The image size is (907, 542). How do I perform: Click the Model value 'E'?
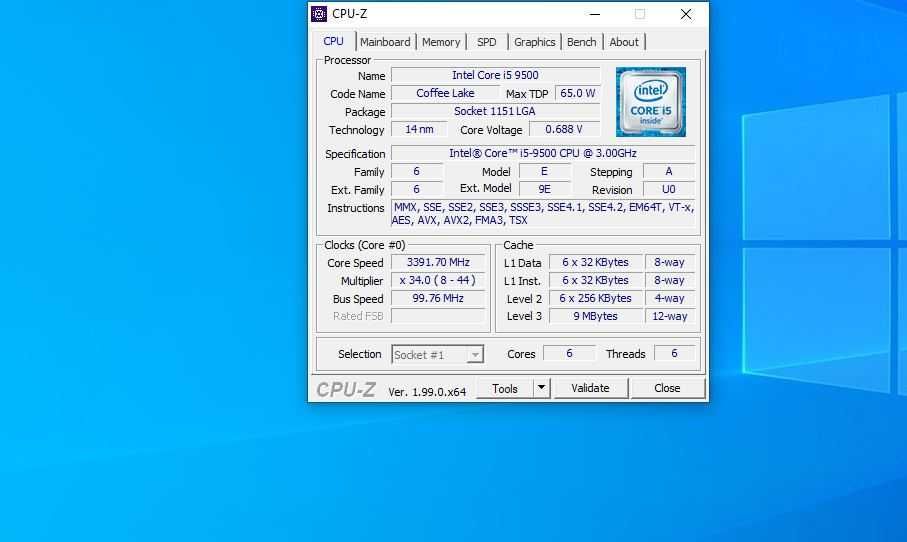(x=544, y=171)
